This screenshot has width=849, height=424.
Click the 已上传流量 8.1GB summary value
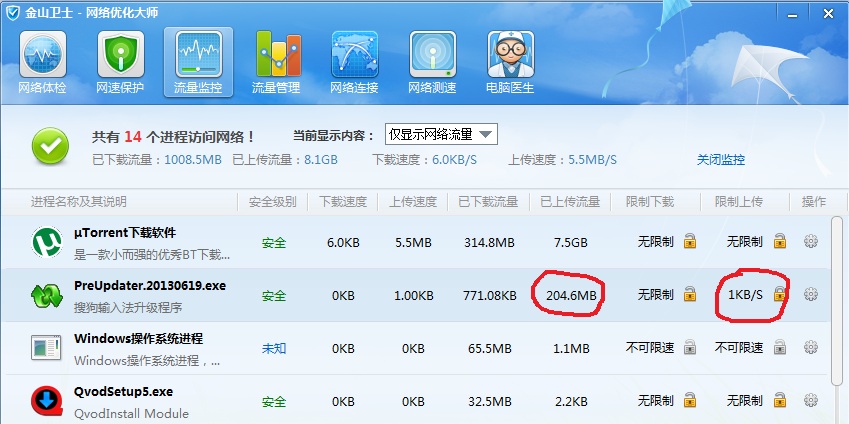(319, 160)
